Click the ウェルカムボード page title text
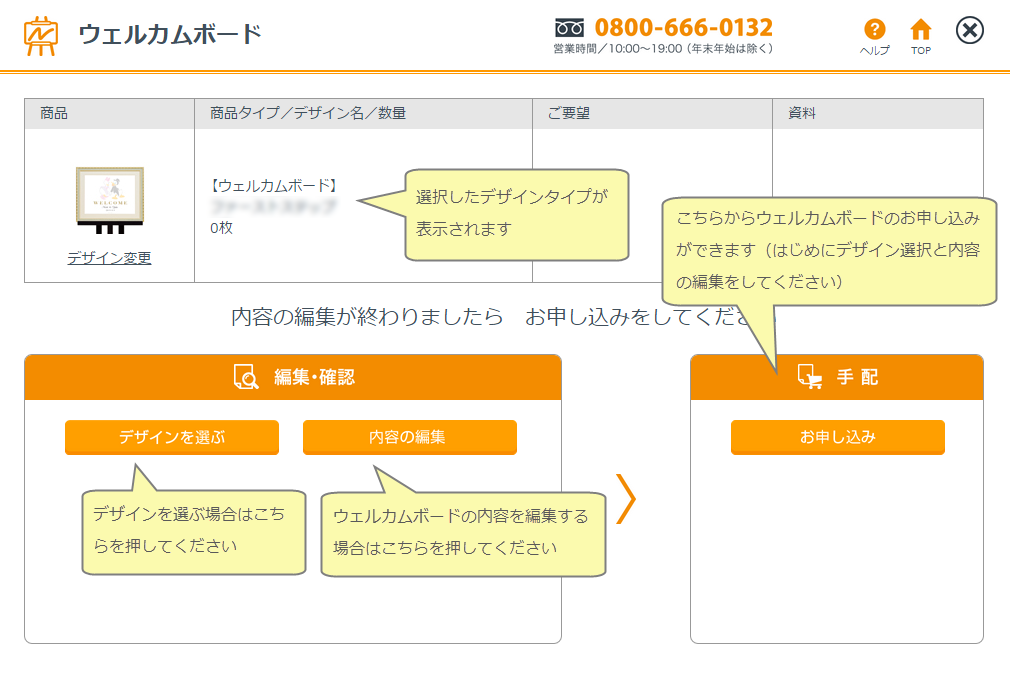1010x683 pixels. pos(170,34)
